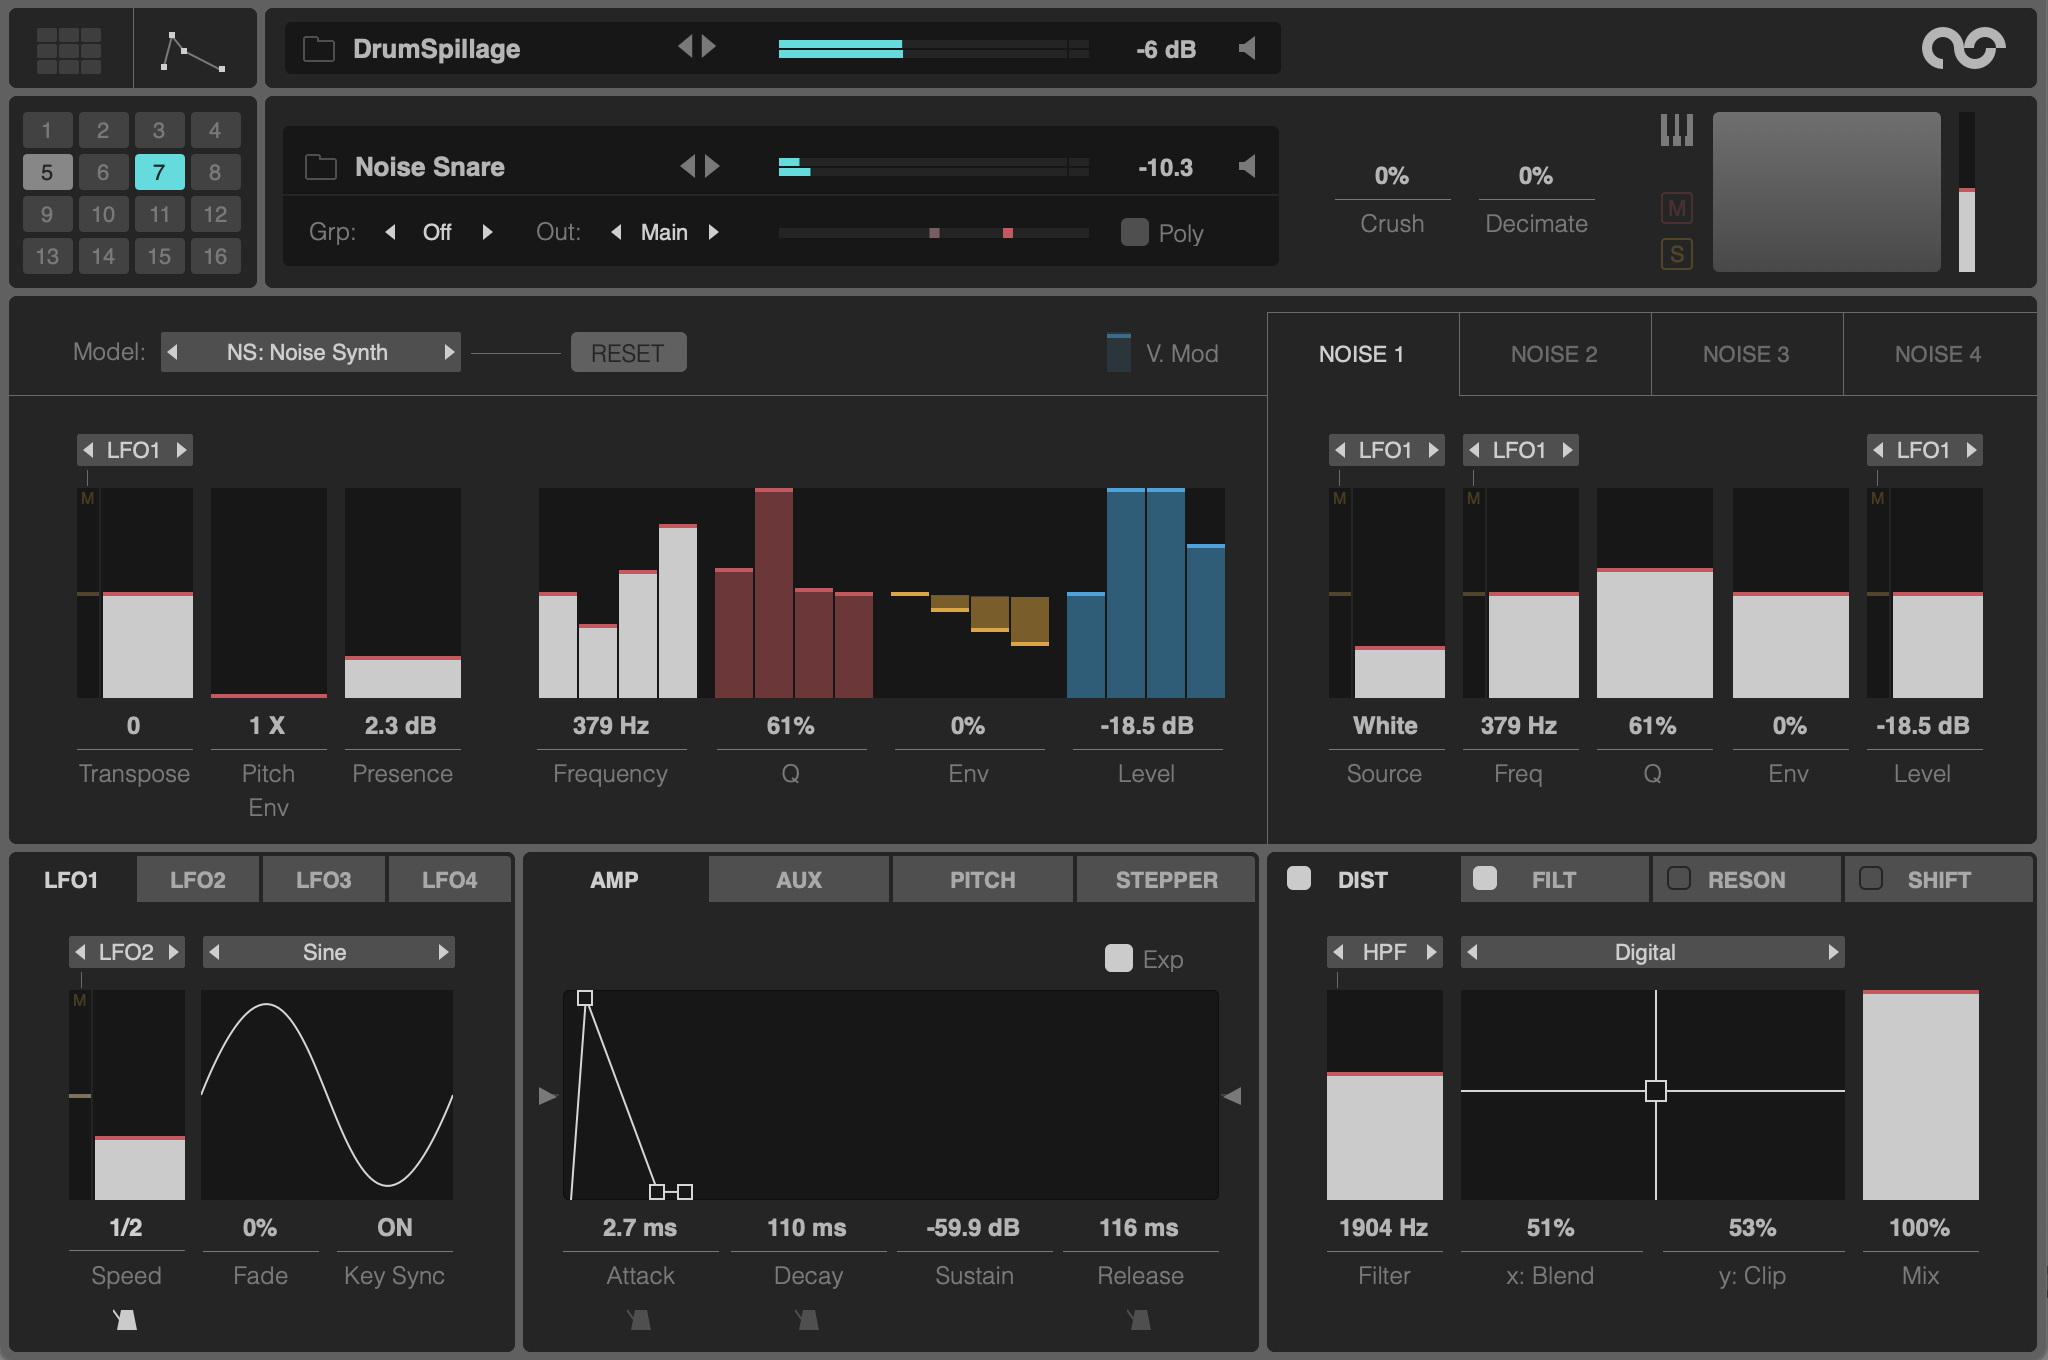
Task: Open the STEPPER envelope tab
Action: [1166, 880]
